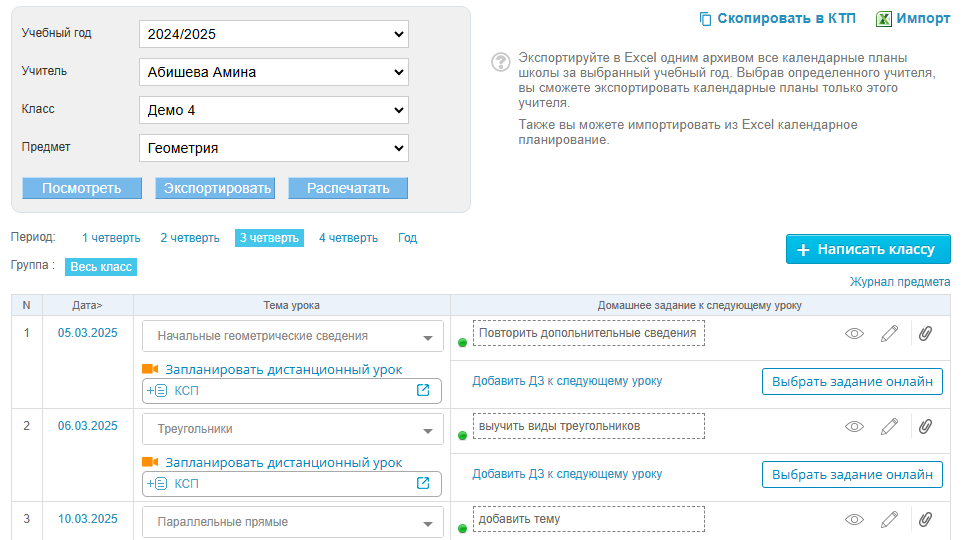
Task: Switch to 4 четверть period
Action: 348,238
